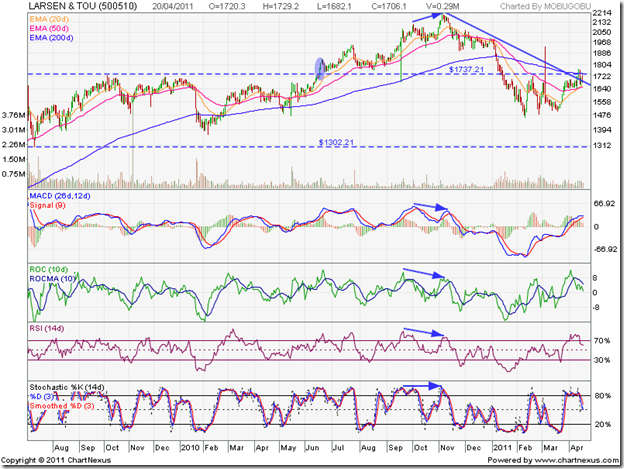Click the 2.26M volume axis label
The width and height of the screenshot is (624, 469).
[x=14, y=145]
